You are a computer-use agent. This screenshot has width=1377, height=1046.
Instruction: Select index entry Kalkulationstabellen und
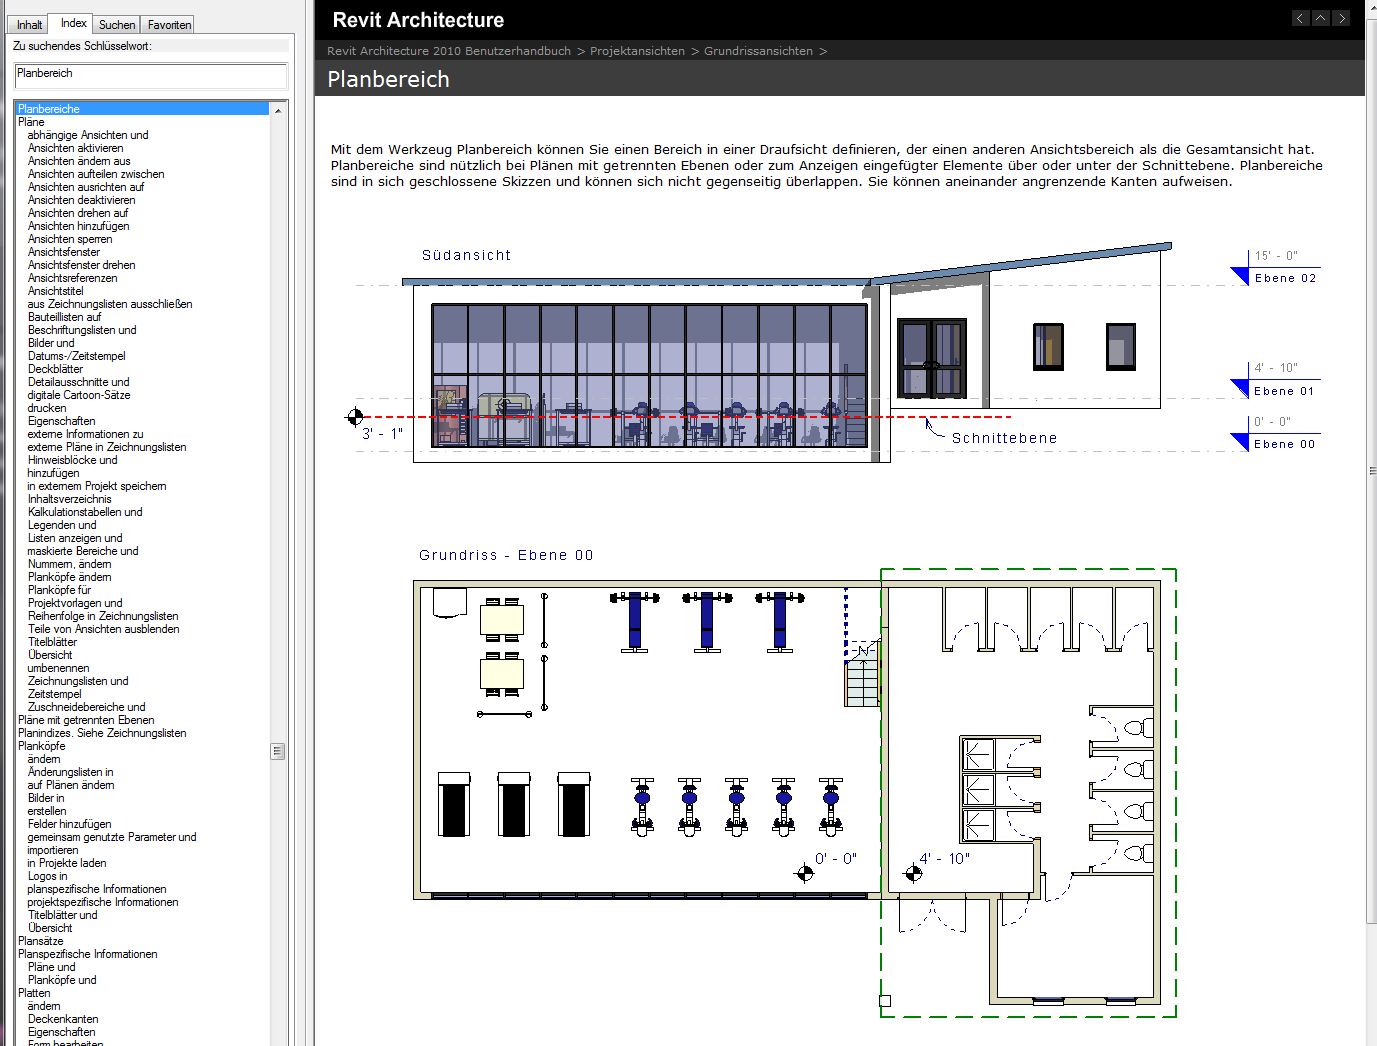pos(85,512)
